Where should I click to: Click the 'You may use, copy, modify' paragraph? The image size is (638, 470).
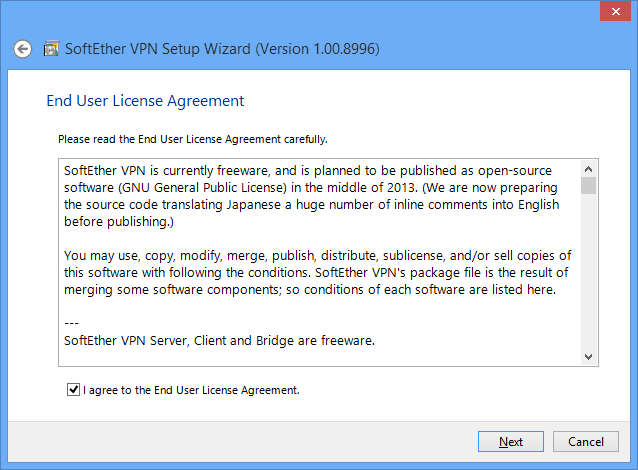(x=317, y=273)
